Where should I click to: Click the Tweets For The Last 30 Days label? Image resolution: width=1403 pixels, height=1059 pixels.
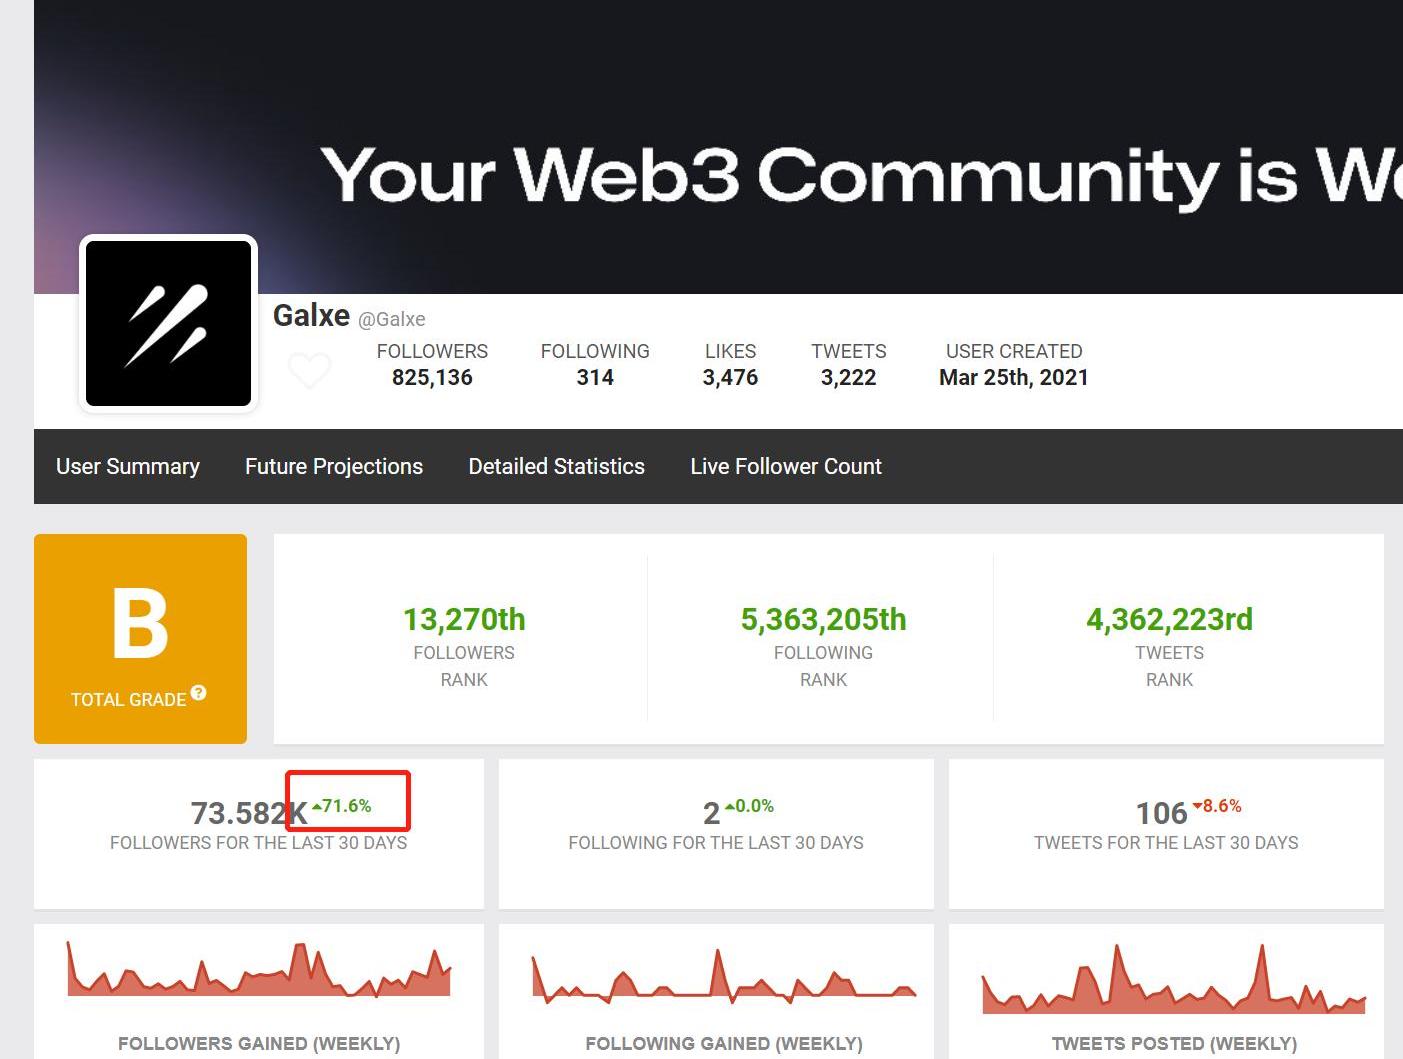coord(1166,843)
